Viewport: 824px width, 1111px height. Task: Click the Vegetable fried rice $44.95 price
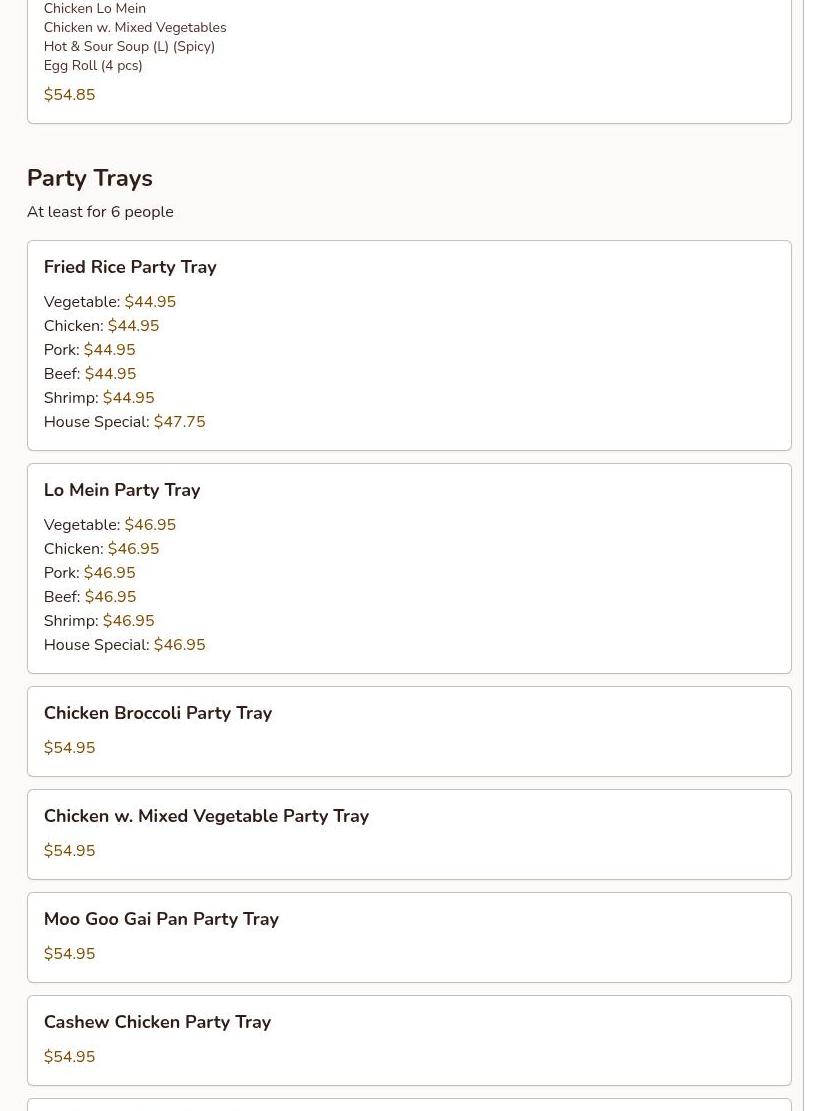tap(150, 302)
